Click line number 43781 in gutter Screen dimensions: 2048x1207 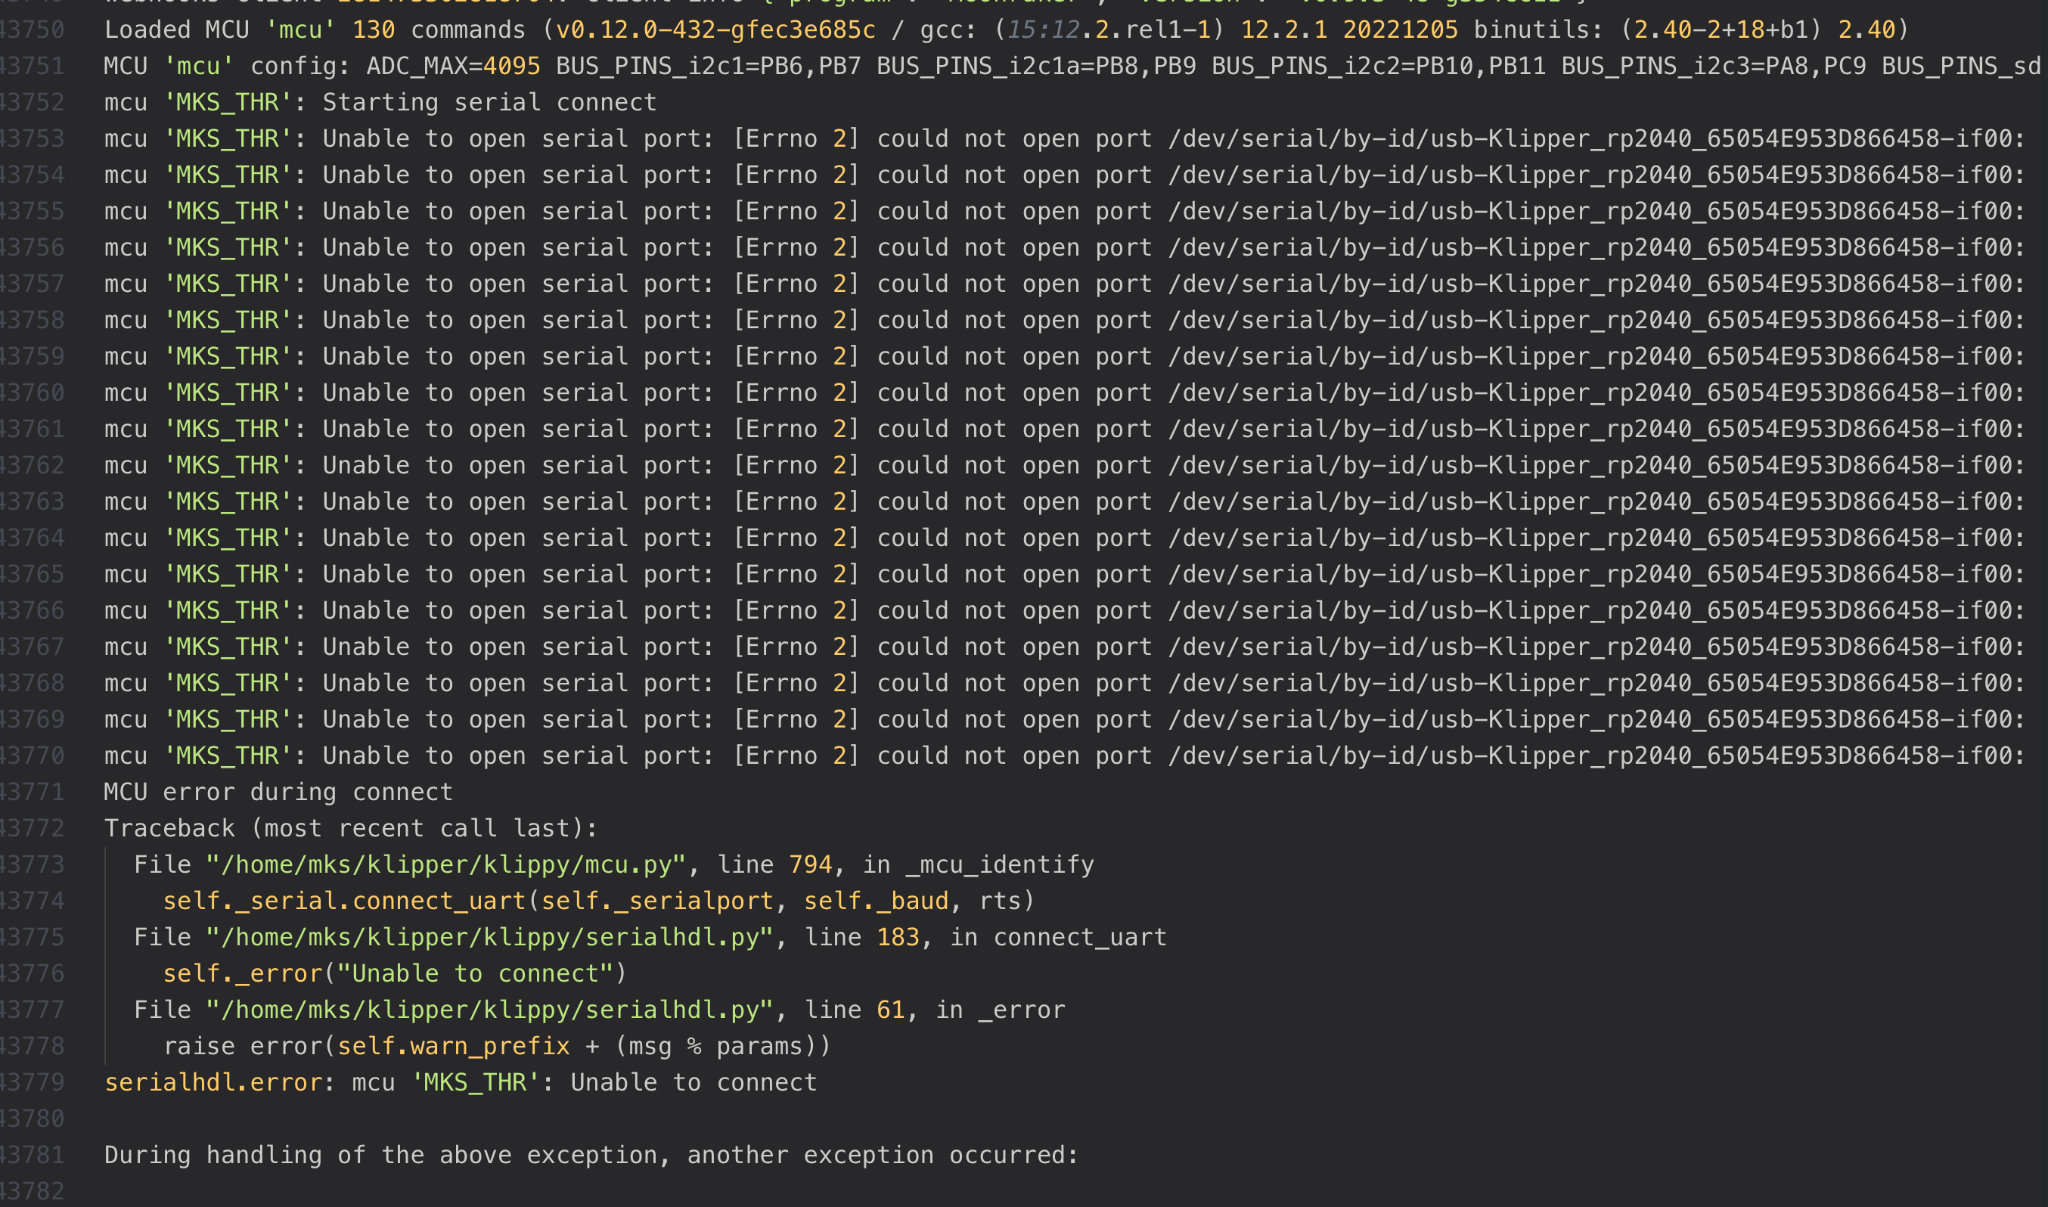32,1155
